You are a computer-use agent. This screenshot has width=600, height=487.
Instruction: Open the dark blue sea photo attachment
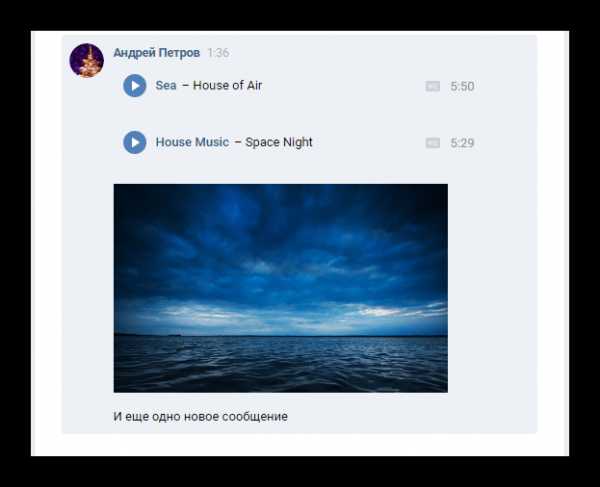(x=280, y=288)
